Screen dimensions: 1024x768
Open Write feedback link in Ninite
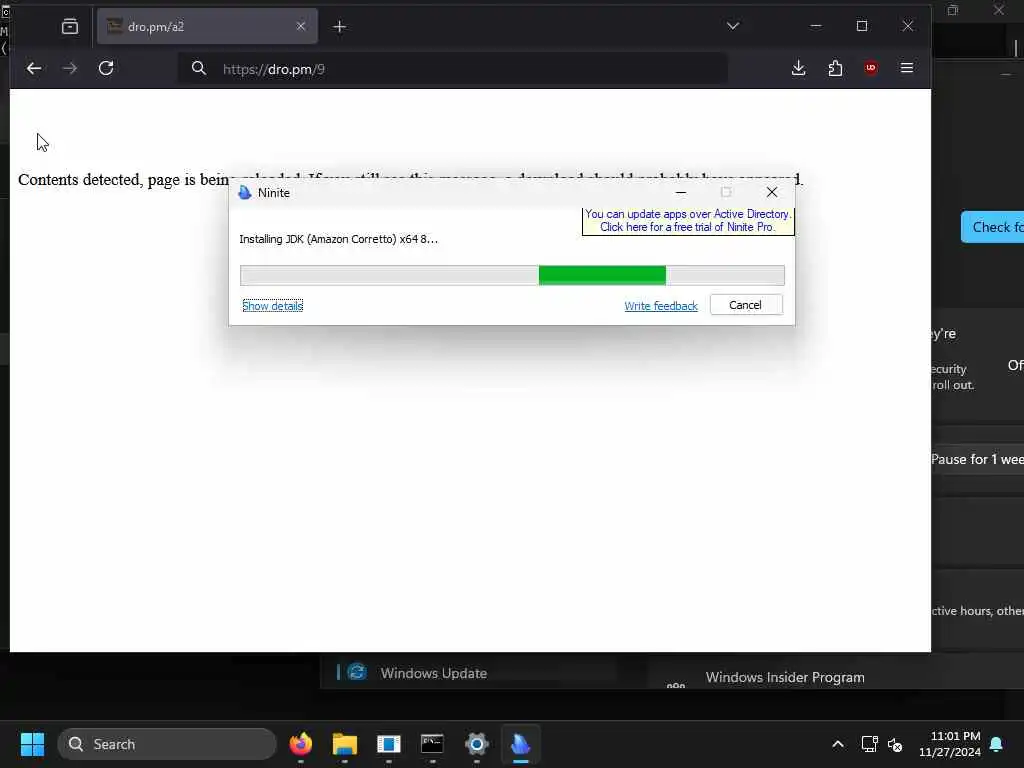(661, 306)
